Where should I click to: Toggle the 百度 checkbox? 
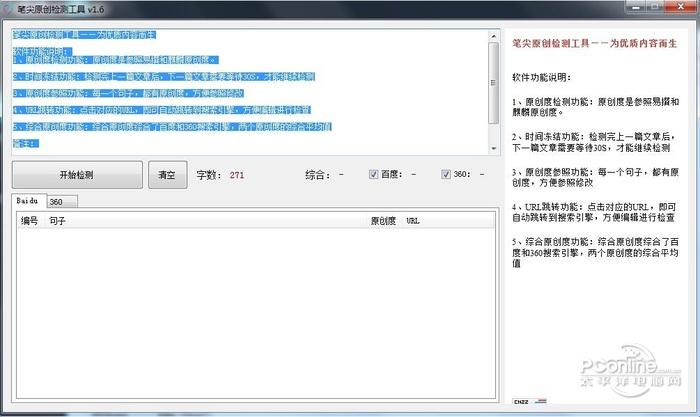coord(374,174)
